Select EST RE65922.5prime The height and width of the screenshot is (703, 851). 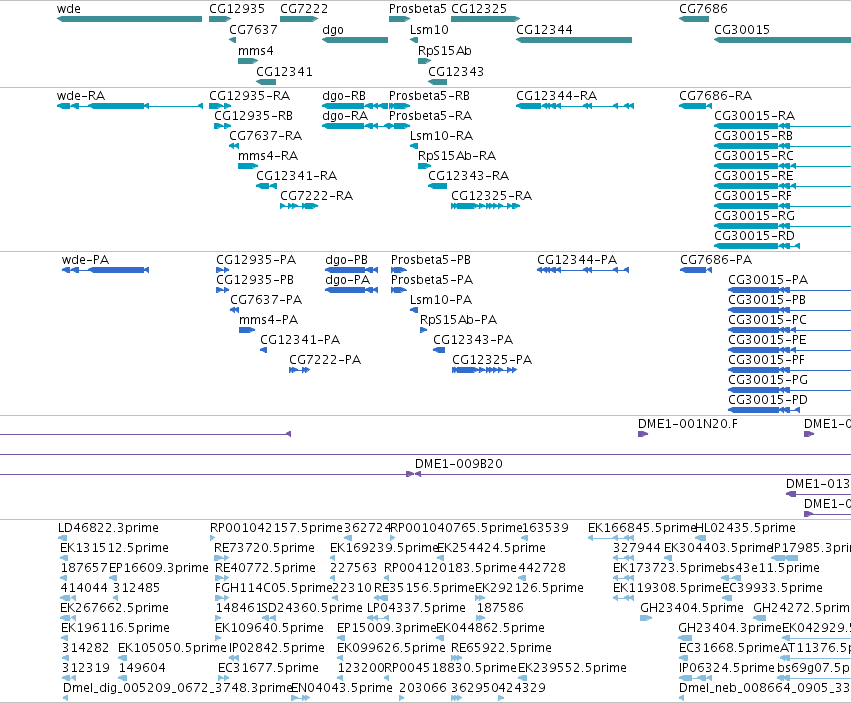(x=456, y=658)
